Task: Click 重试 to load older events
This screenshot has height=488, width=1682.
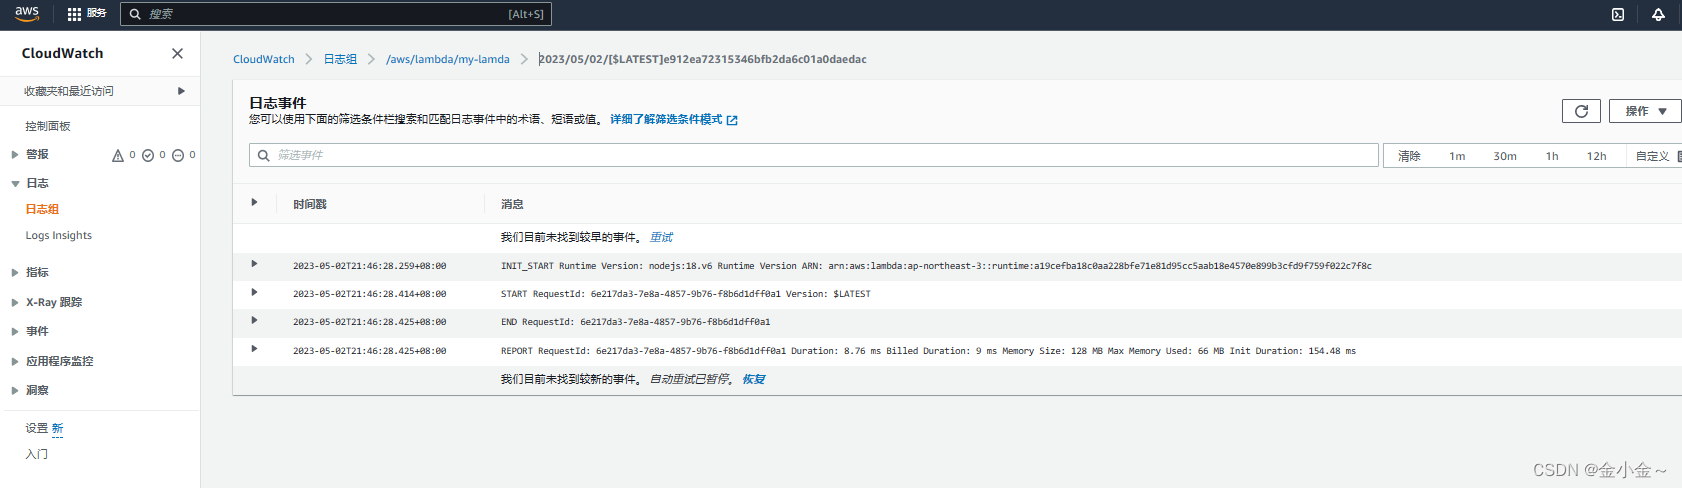Action: [661, 237]
